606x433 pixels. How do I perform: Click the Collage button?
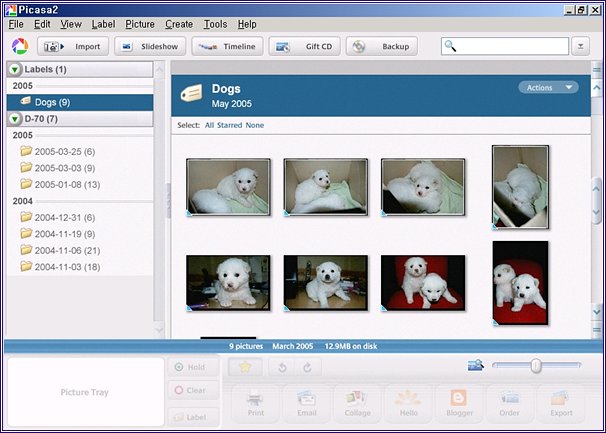355,403
